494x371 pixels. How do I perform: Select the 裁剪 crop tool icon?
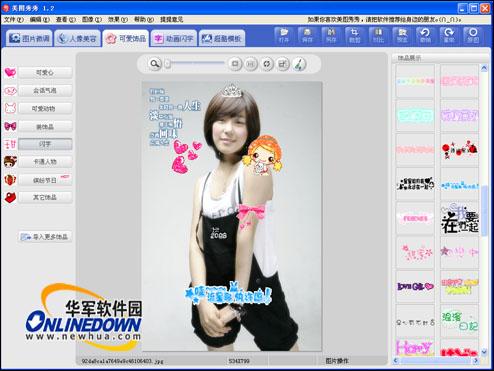[x=354, y=36]
